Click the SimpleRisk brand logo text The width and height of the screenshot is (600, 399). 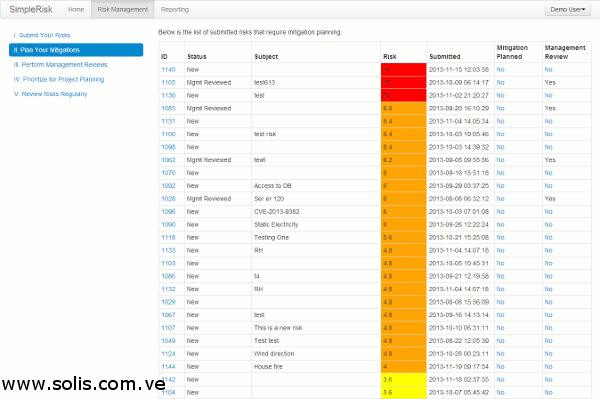click(31, 10)
